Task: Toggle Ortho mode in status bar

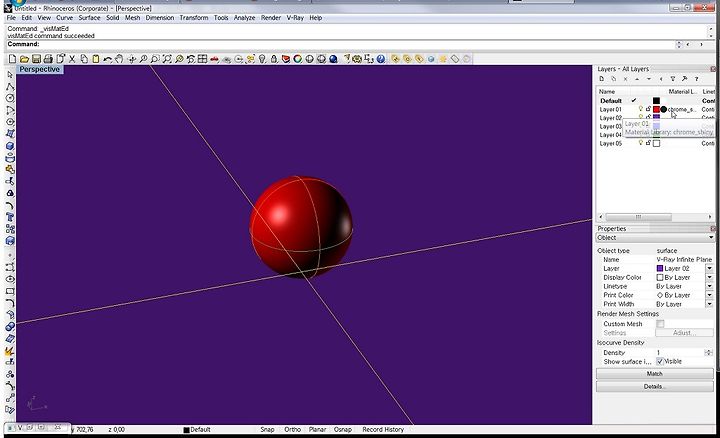Action: (292, 430)
